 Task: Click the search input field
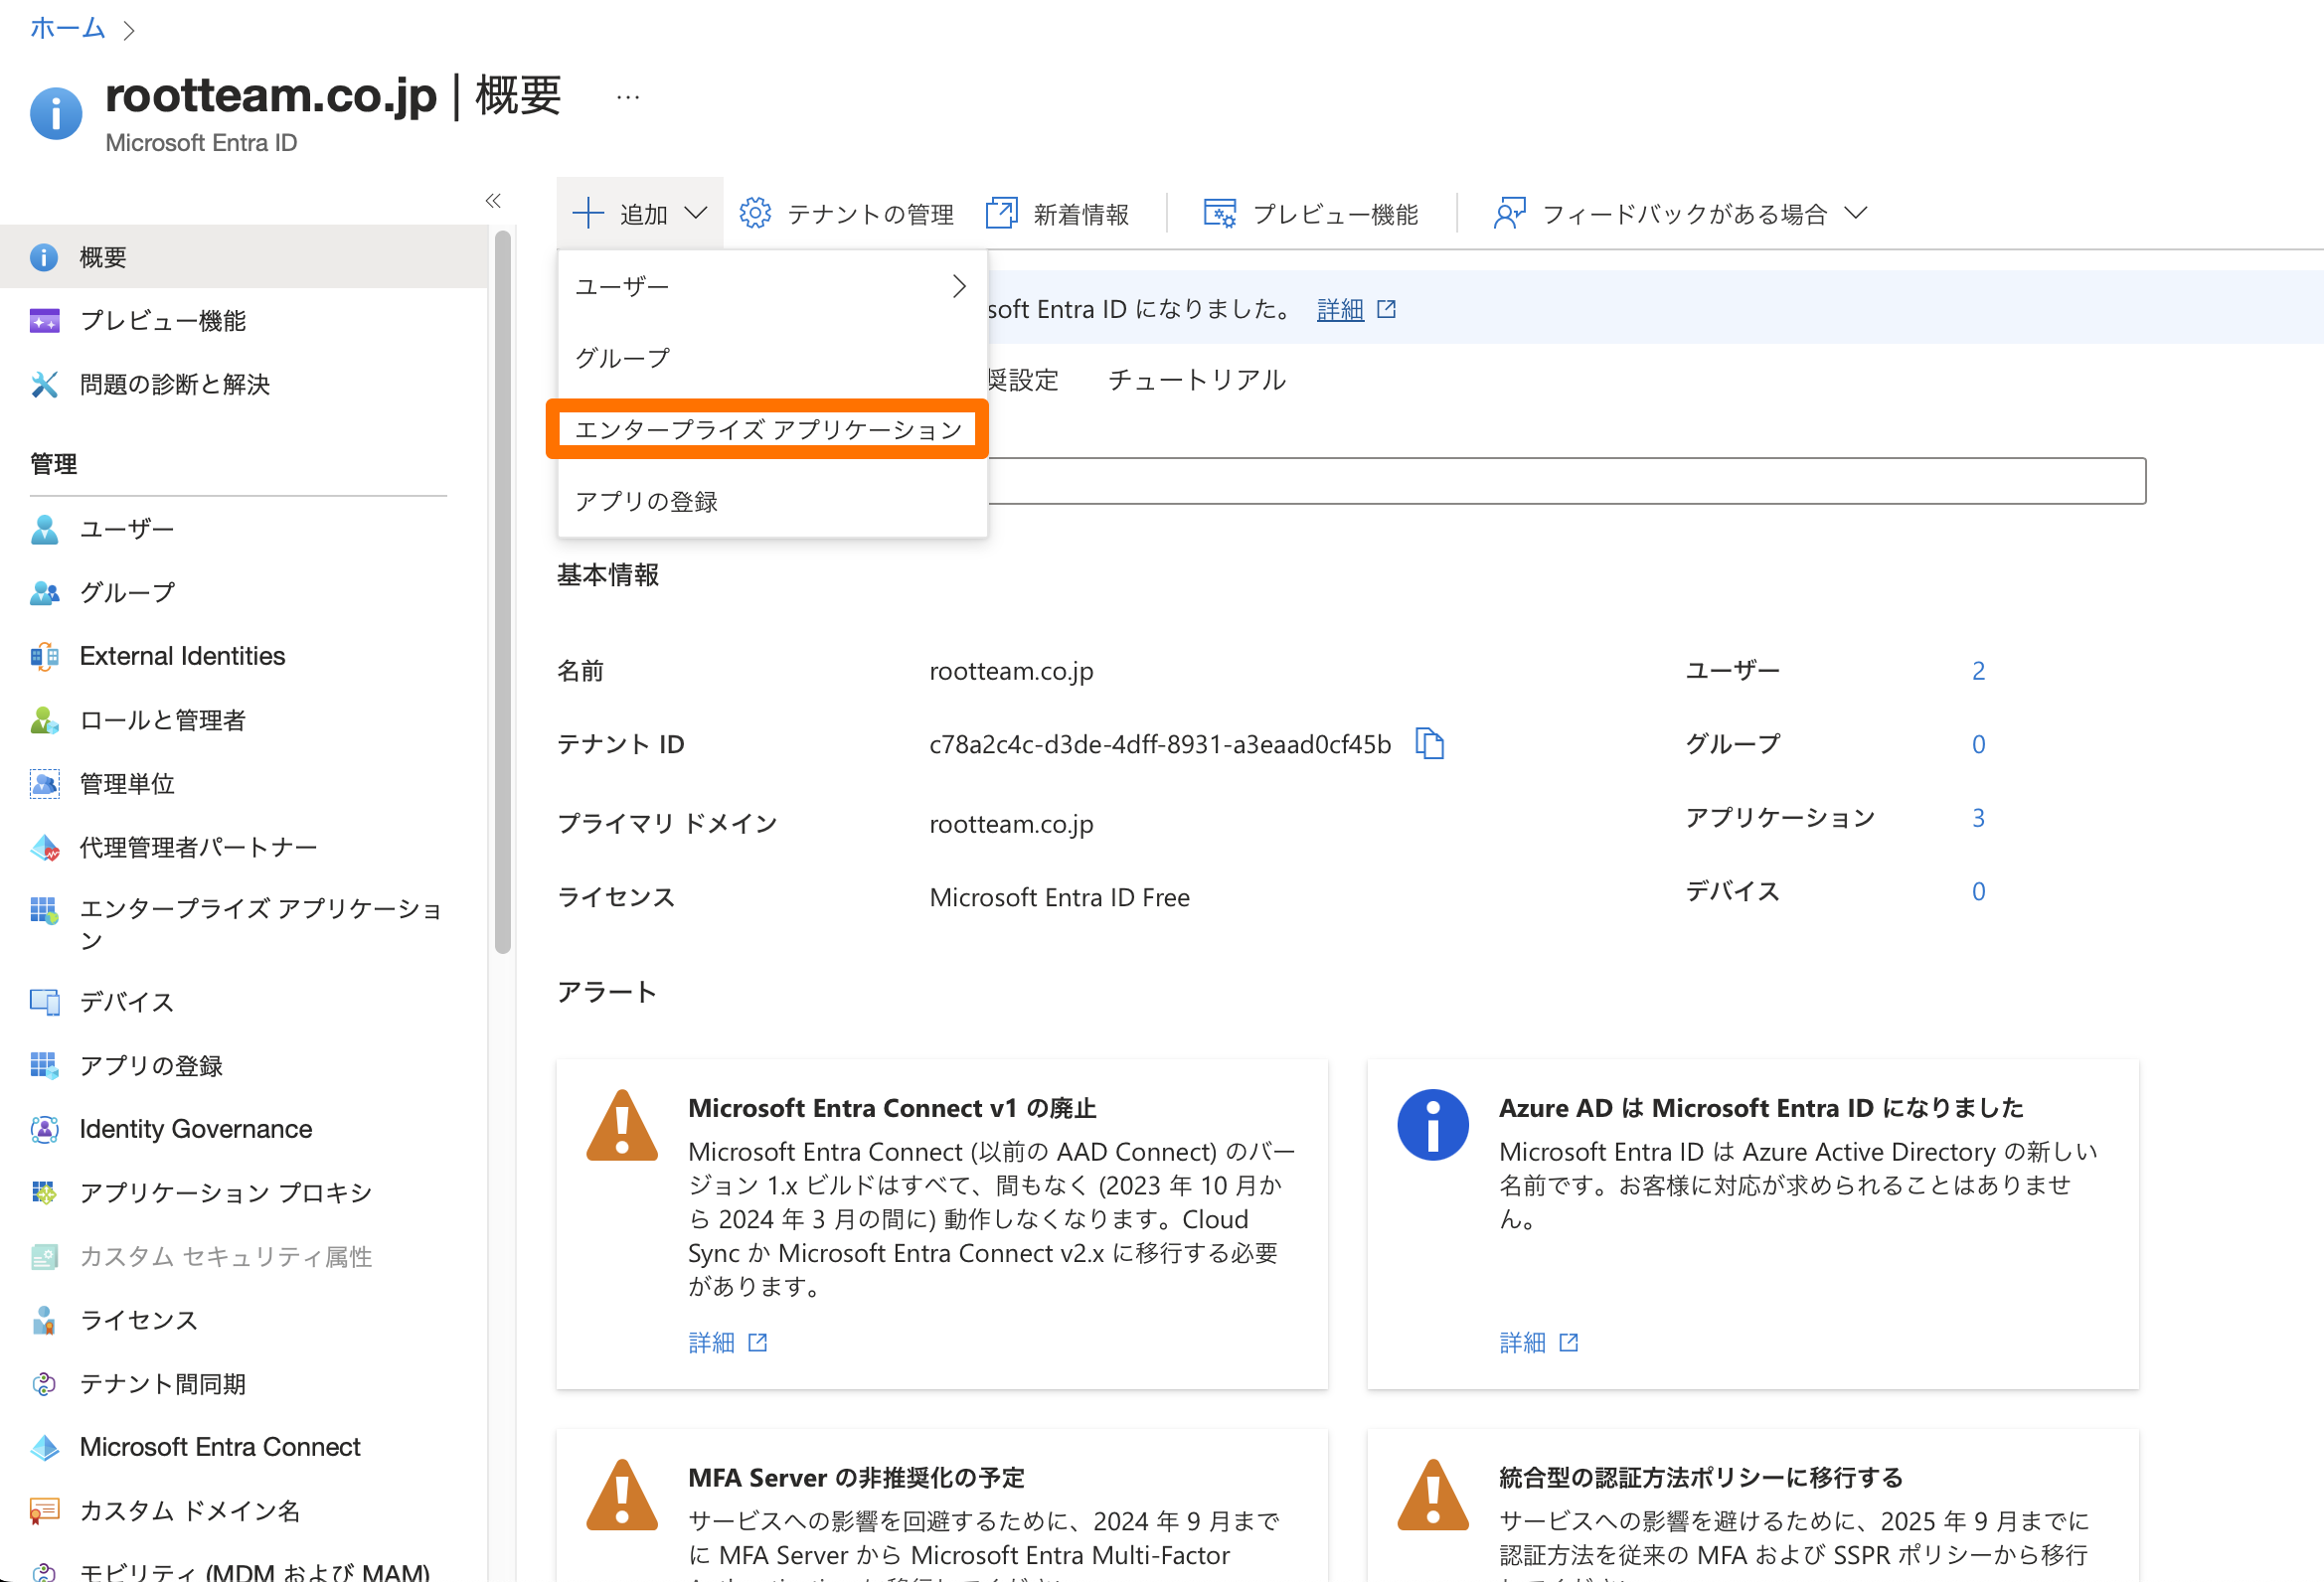[1560, 481]
